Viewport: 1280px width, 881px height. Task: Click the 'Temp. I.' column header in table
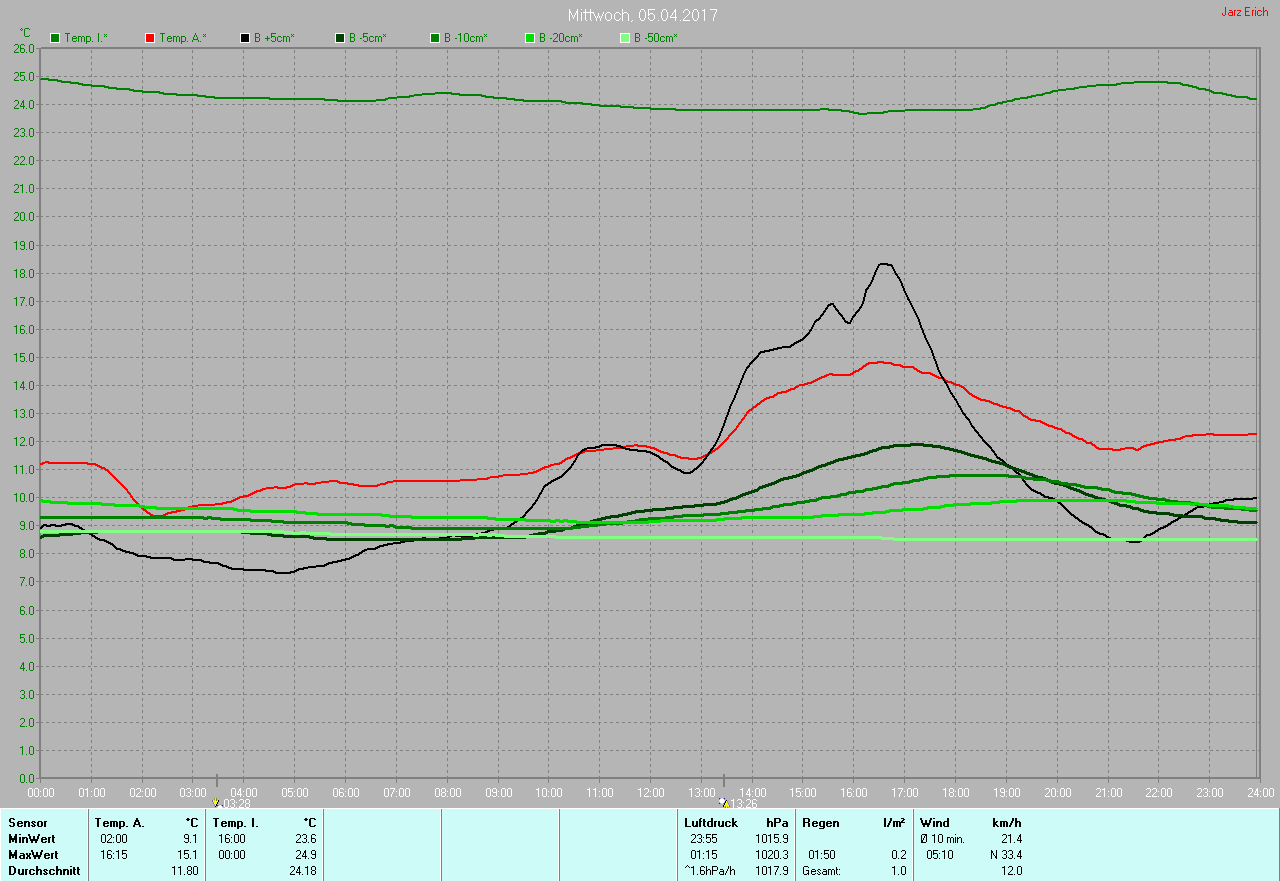coord(235,823)
